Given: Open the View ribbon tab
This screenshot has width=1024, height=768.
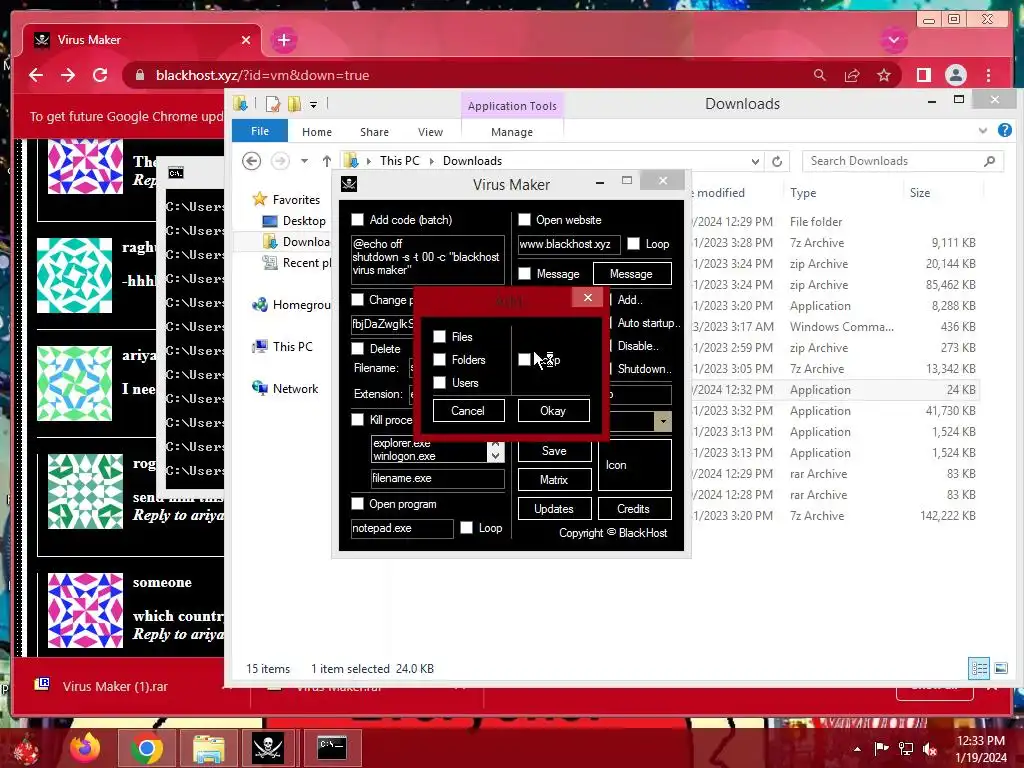Looking at the screenshot, I should click(x=430, y=132).
